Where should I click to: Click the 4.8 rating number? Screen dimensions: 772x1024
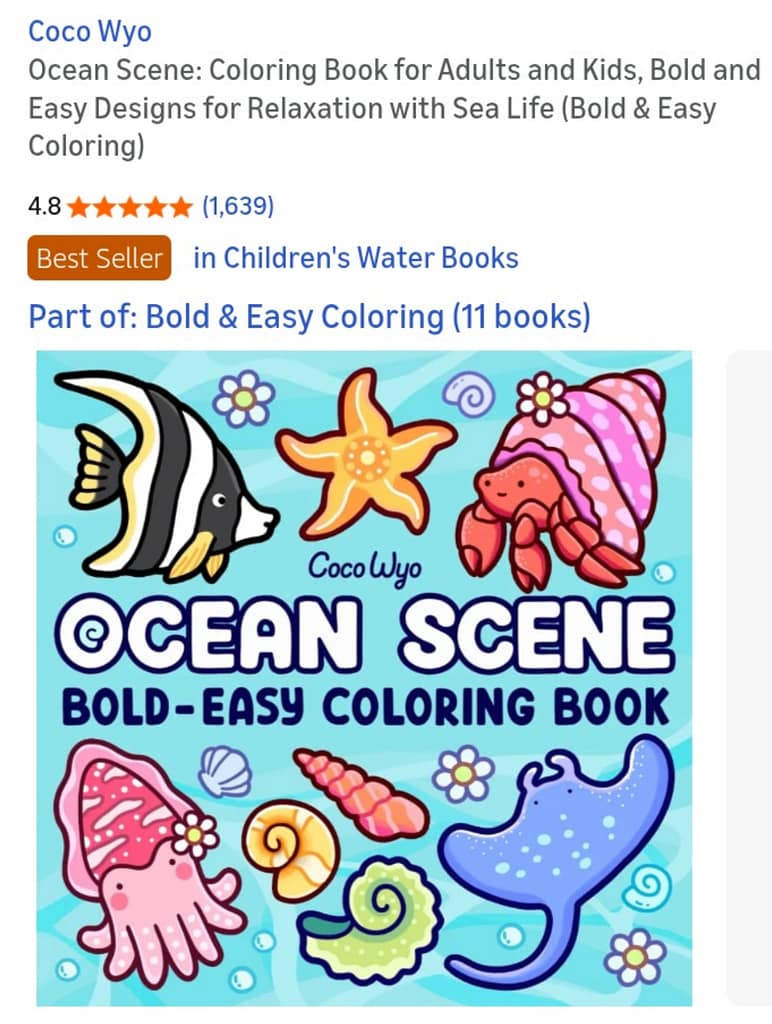44,207
